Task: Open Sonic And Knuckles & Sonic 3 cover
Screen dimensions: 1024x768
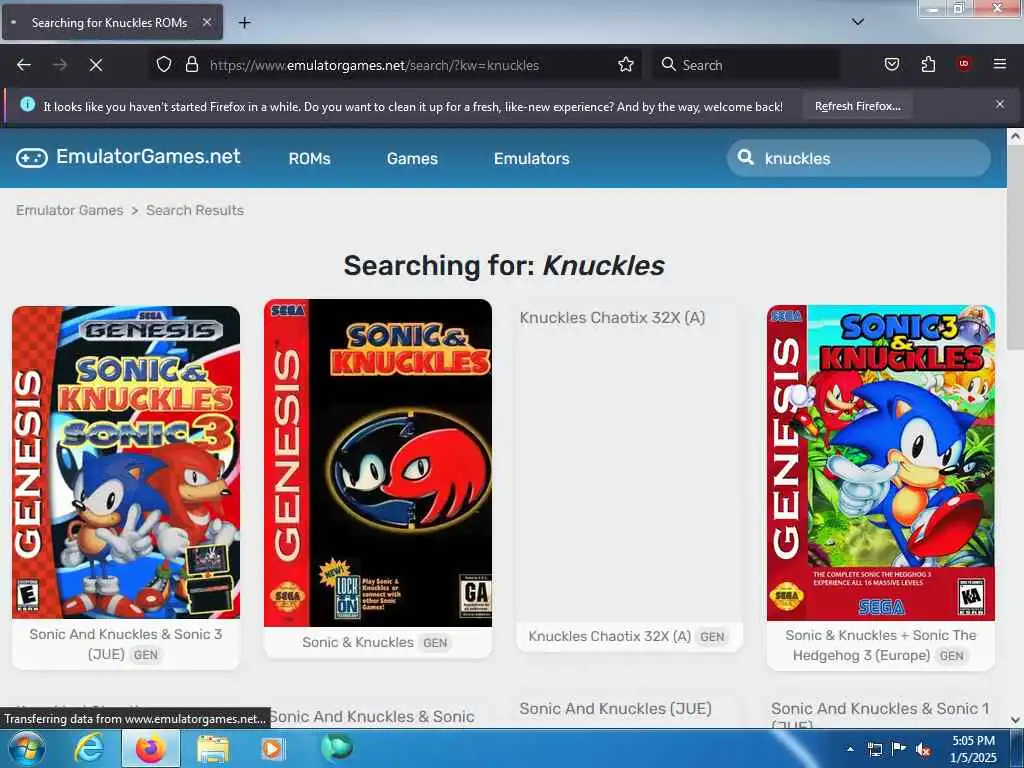Action: click(126, 462)
